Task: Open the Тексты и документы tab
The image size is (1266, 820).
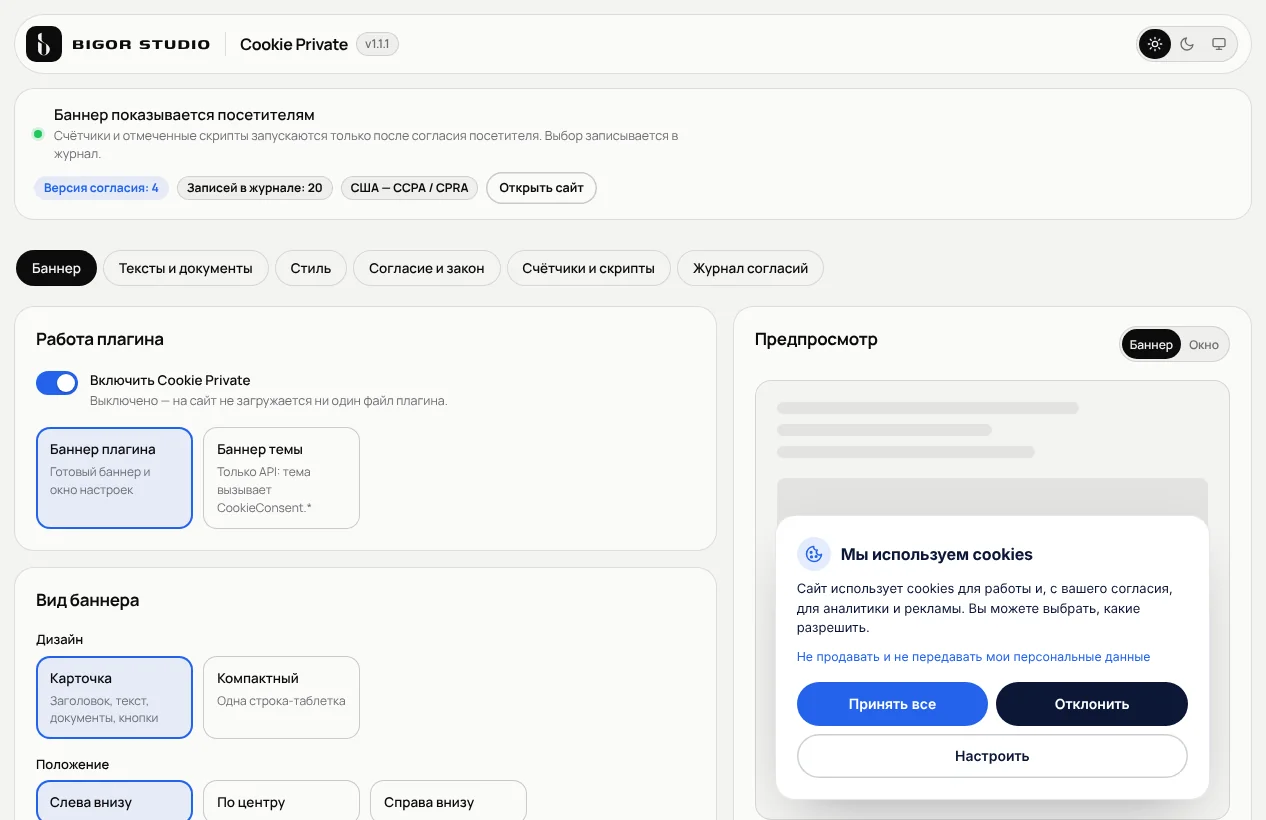Action: pos(186,268)
